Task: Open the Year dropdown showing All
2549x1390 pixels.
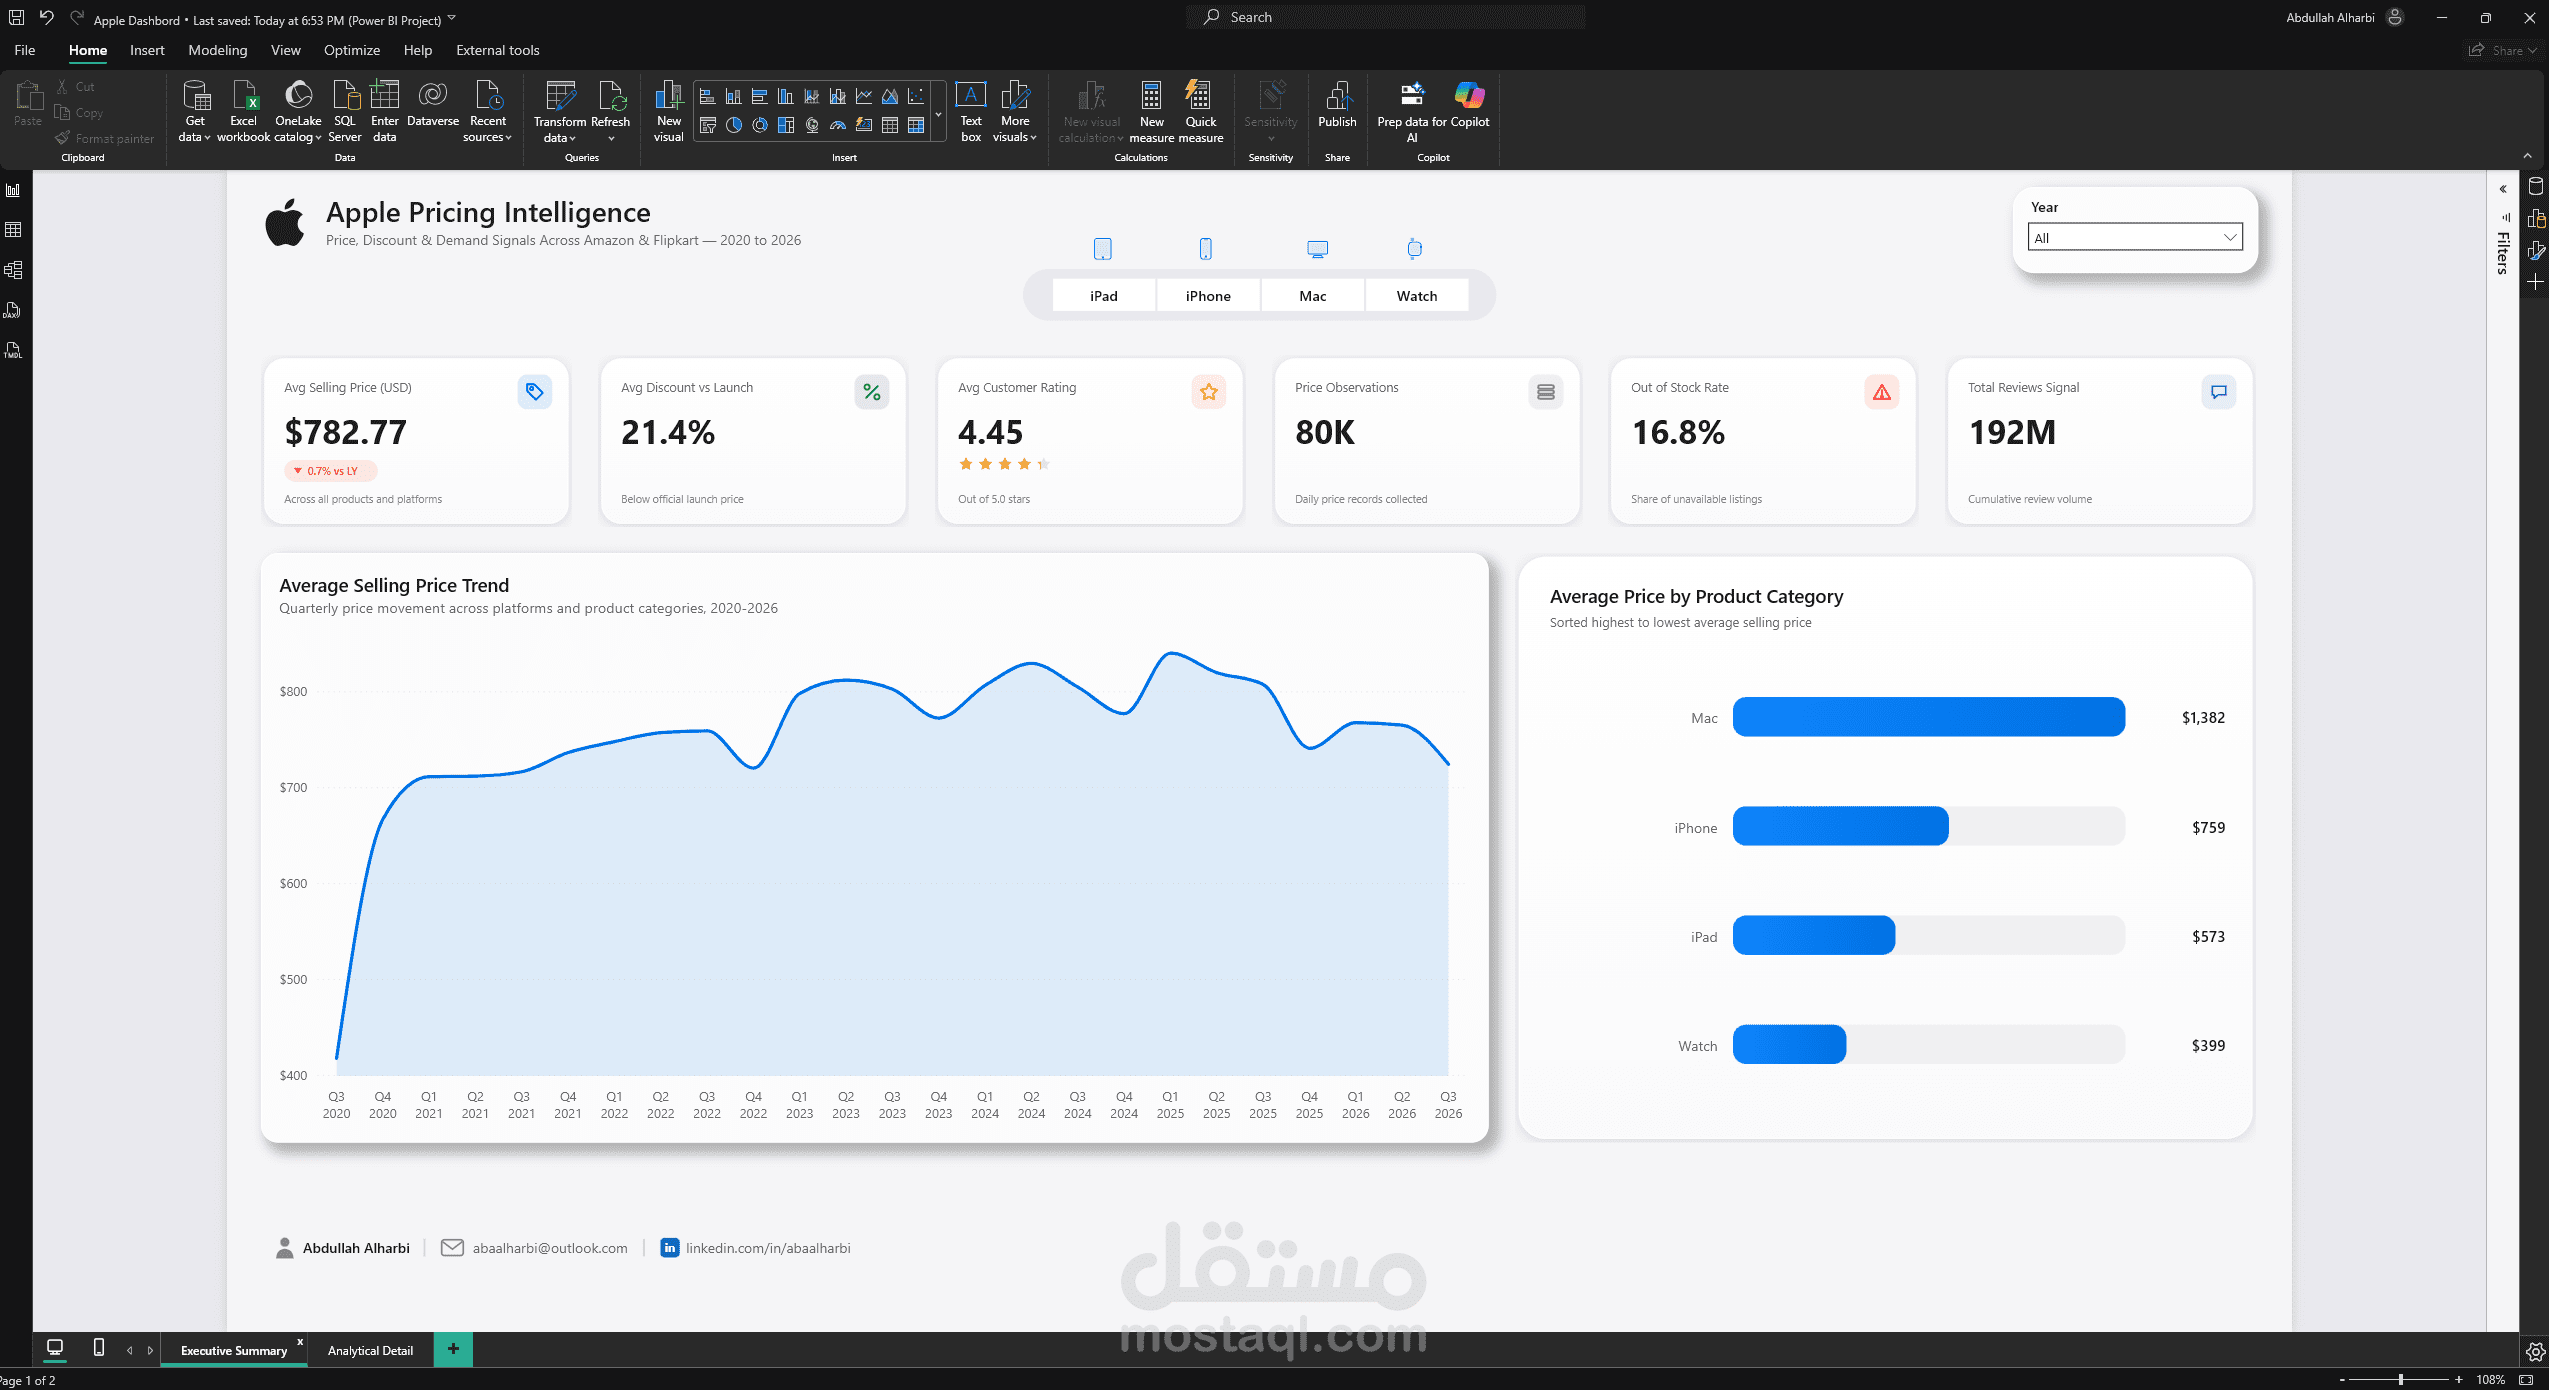Action: pyautogui.click(x=2134, y=238)
